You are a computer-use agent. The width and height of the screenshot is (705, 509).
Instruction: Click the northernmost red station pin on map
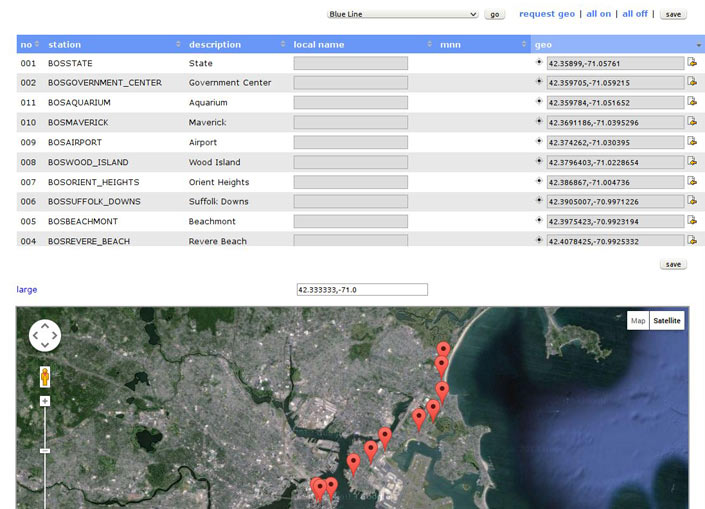pyautogui.click(x=443, y=351)
